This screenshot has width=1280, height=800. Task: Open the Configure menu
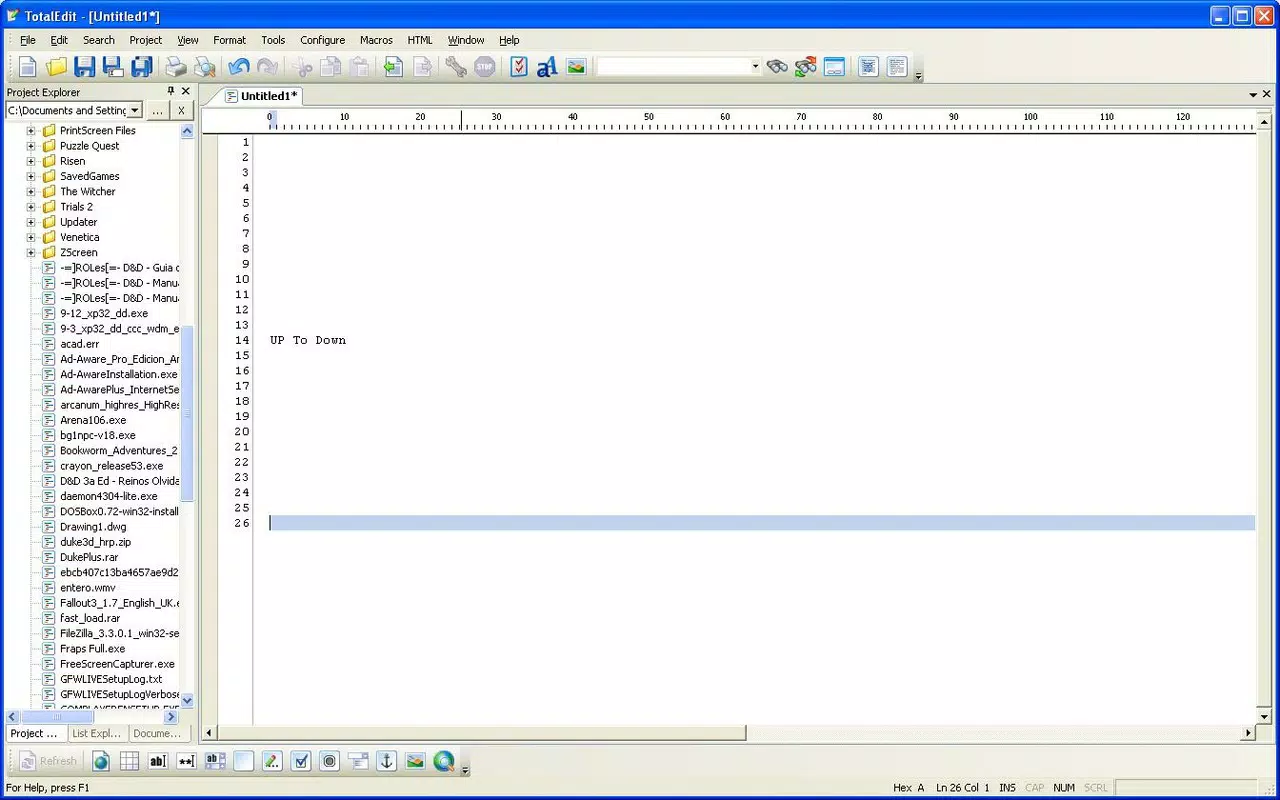tap(323, 40)
